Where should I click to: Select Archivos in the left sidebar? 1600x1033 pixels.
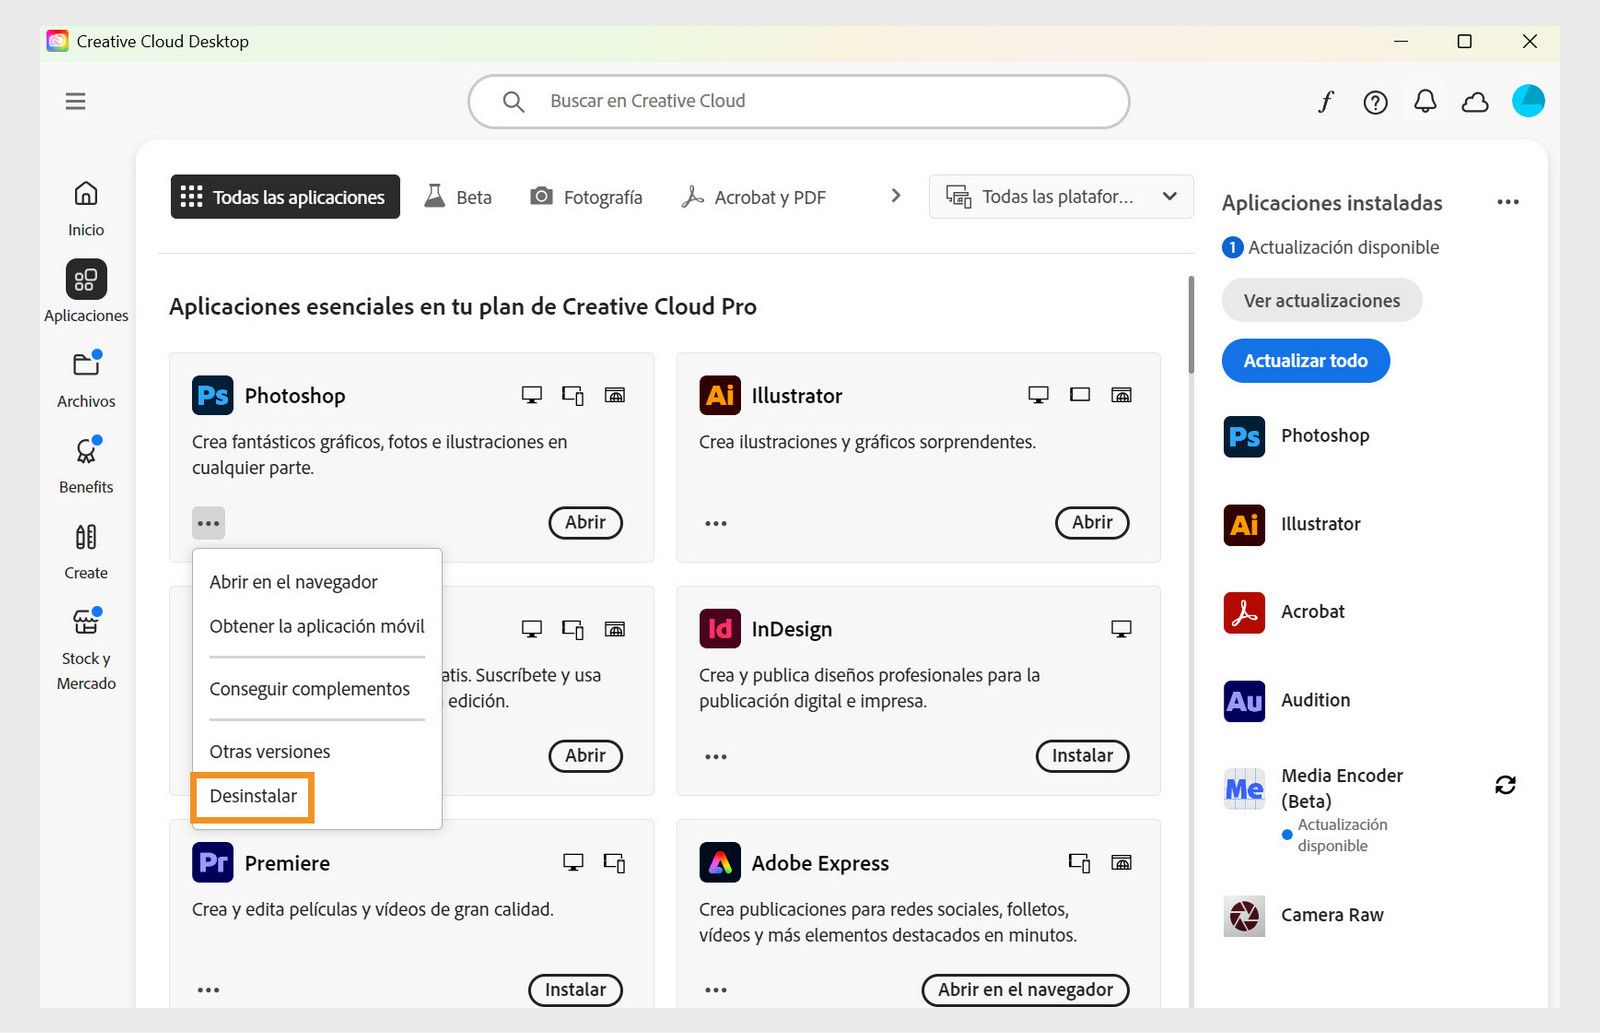85,378
